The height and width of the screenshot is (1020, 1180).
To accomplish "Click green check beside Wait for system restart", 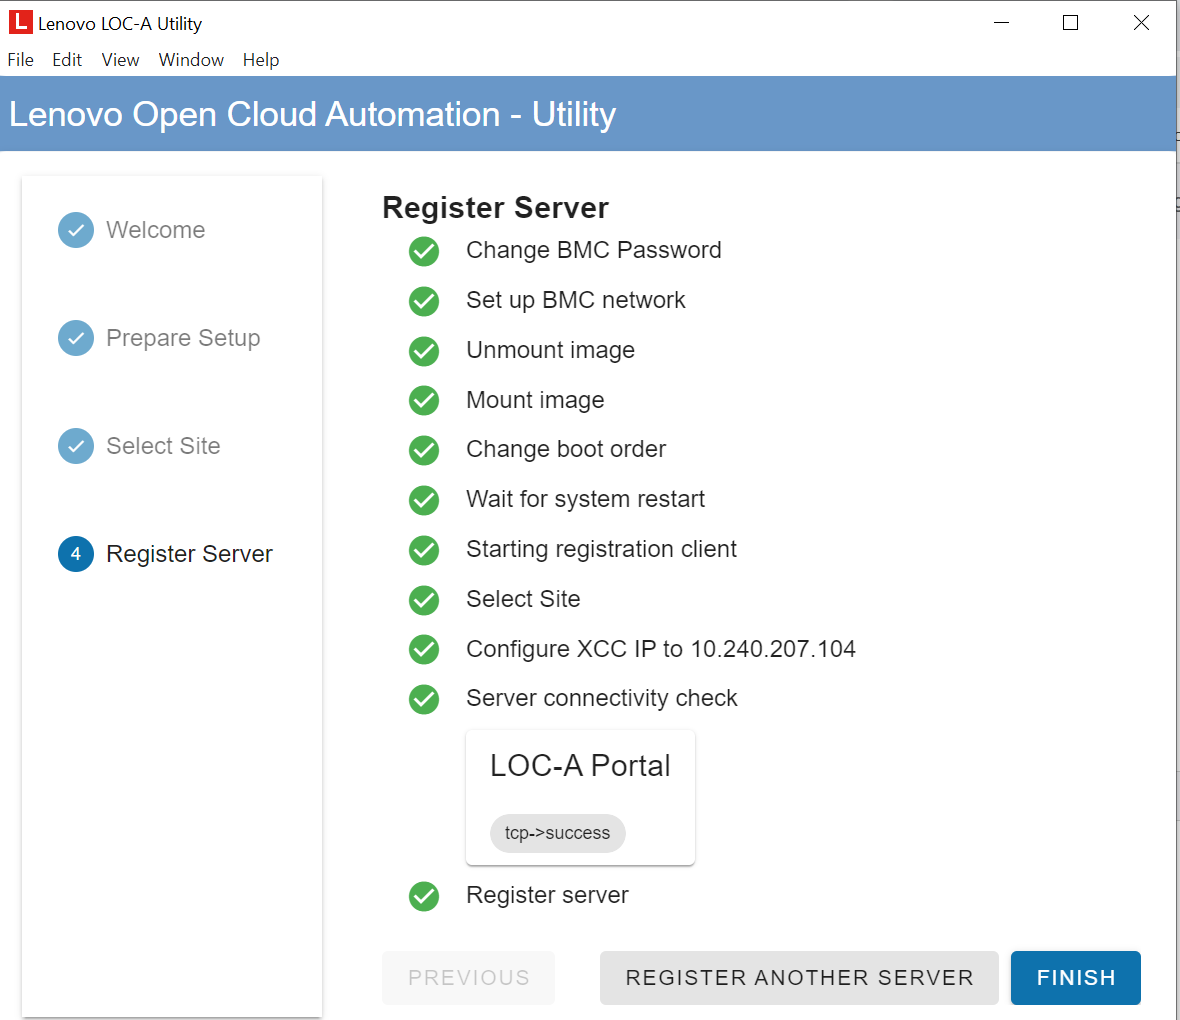I will 424,500.
